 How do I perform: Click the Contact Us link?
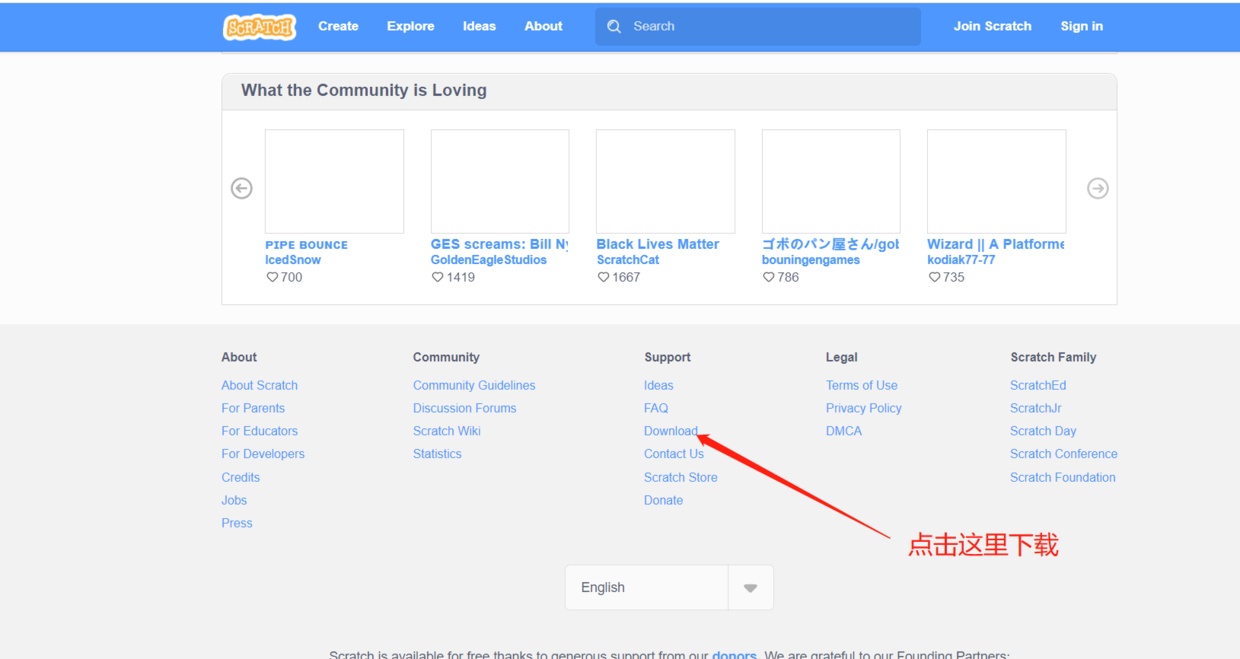[x=674, y=454]
